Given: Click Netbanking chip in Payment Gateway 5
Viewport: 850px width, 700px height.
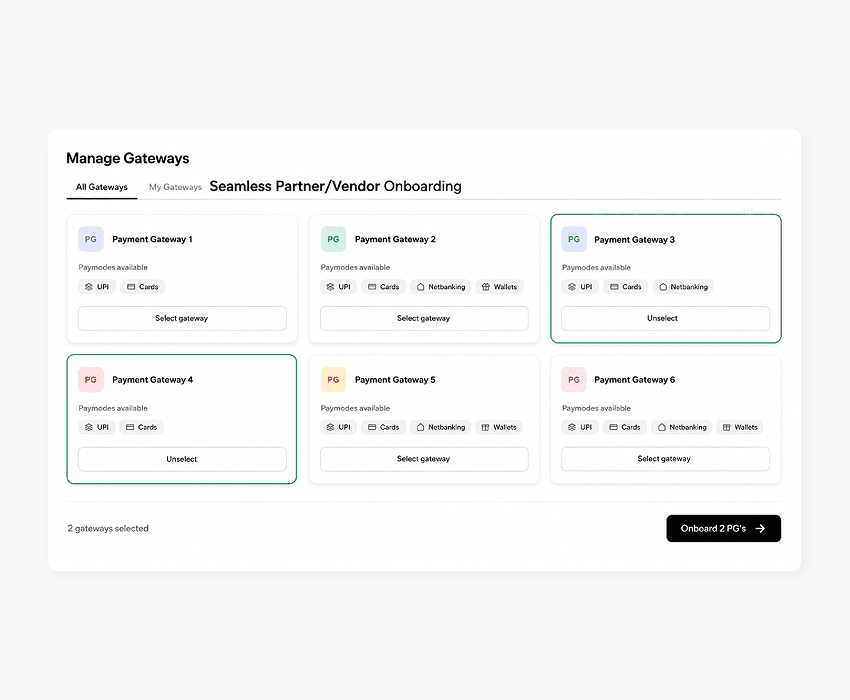Looking at the screenshot, I should coord(441,427).
